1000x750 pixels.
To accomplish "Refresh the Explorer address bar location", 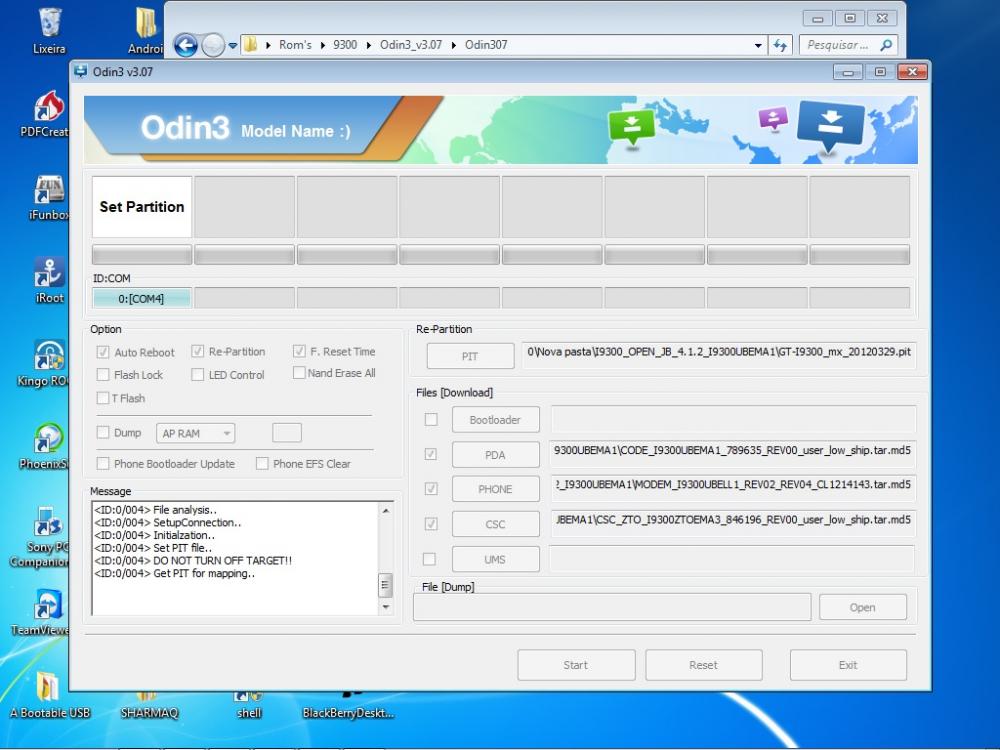I will pos(780,45).
